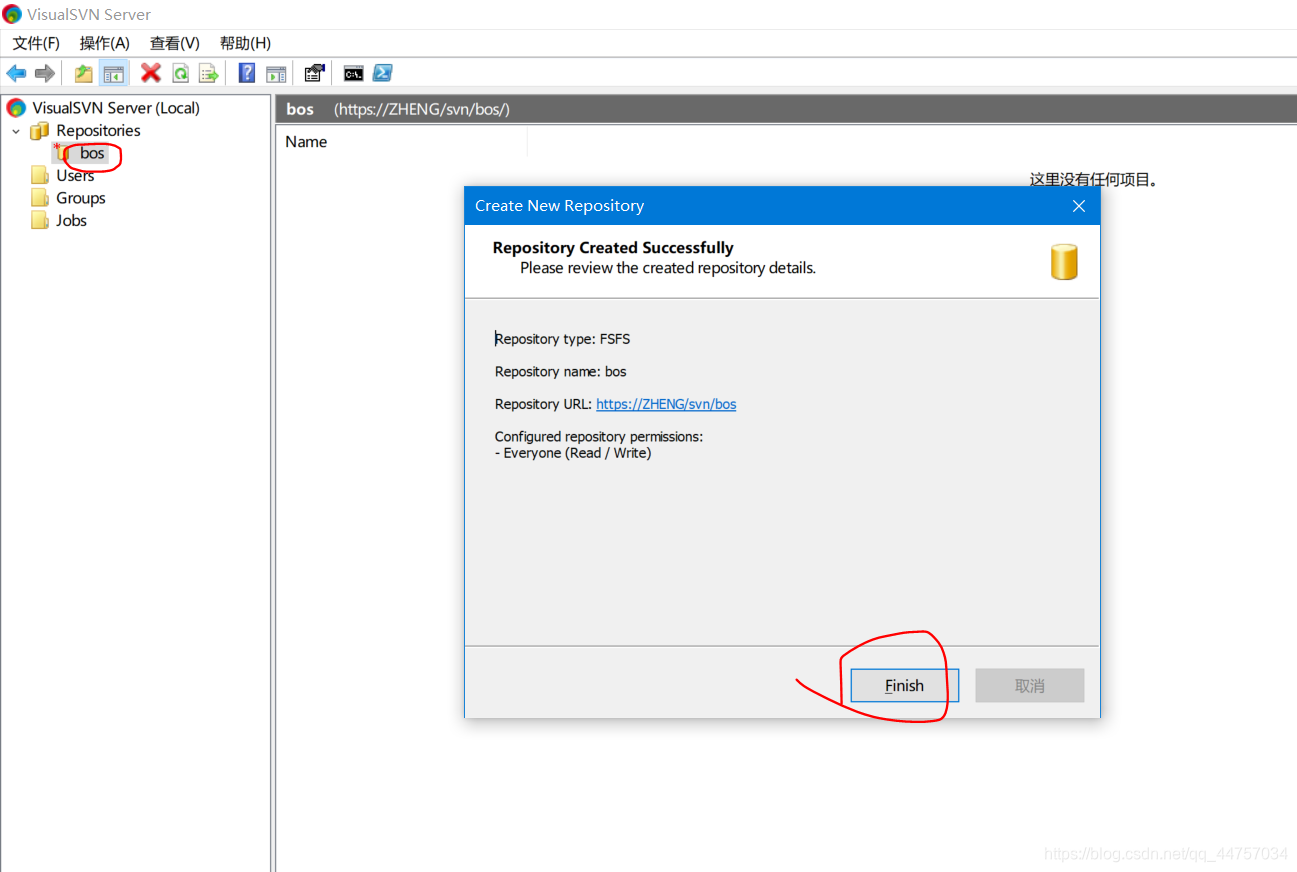Open the 操作(A) menu
Screen dimensions: 1297x872
(x=105, y=43)
